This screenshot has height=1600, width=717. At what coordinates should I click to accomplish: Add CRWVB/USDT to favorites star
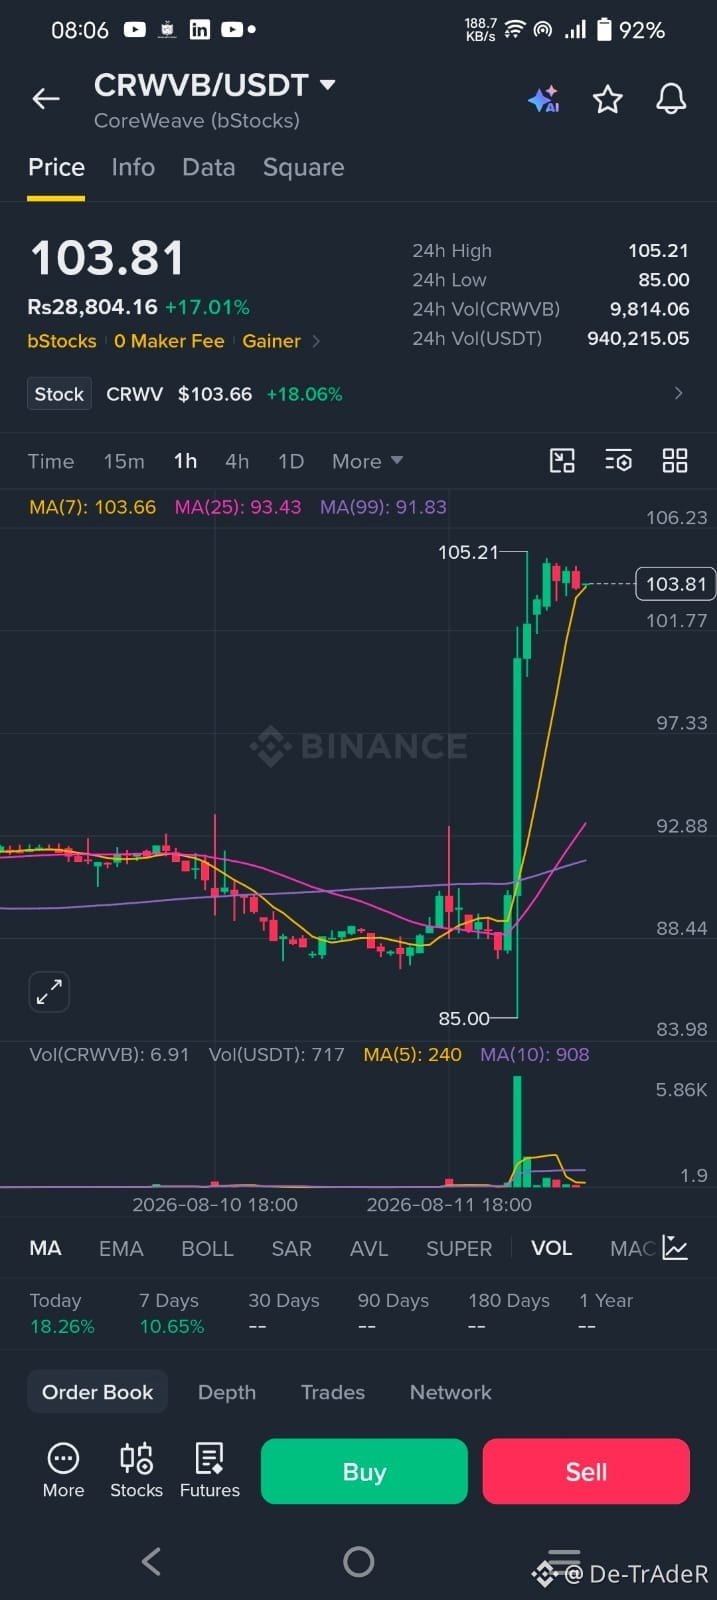click(x=608, y=99)
